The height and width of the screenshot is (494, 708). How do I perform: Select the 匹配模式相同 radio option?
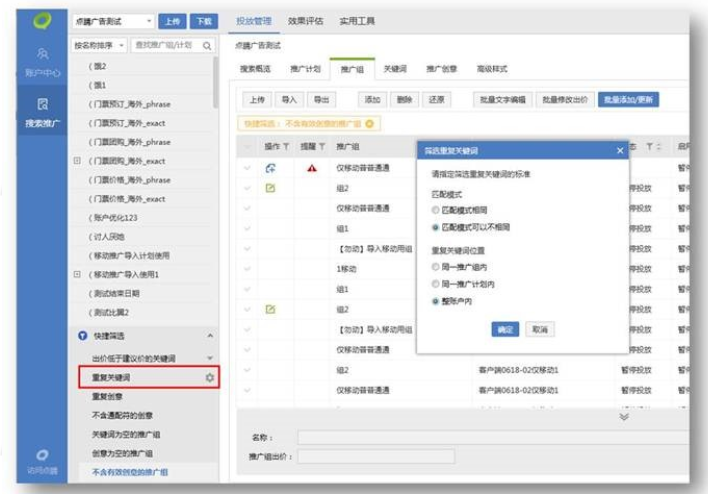coord(435,210)
